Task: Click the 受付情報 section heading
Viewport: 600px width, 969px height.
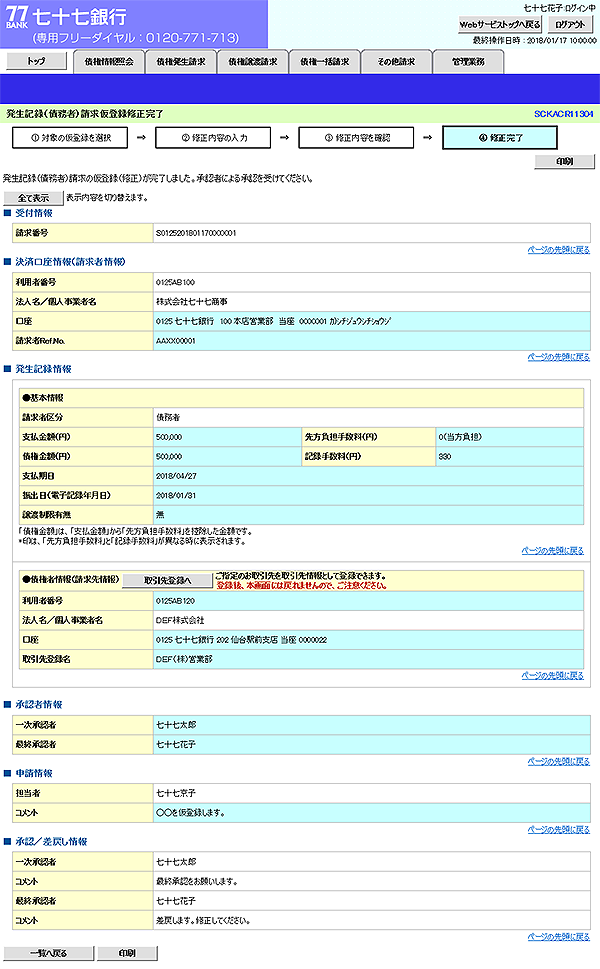Action: 34,213
